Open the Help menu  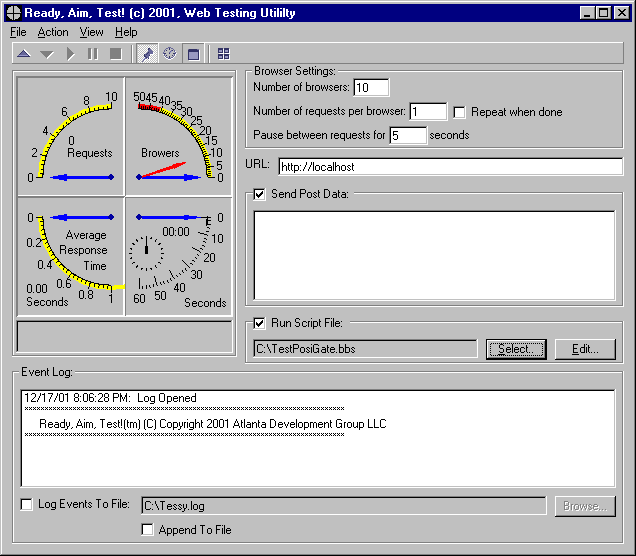tap(126, 32)
